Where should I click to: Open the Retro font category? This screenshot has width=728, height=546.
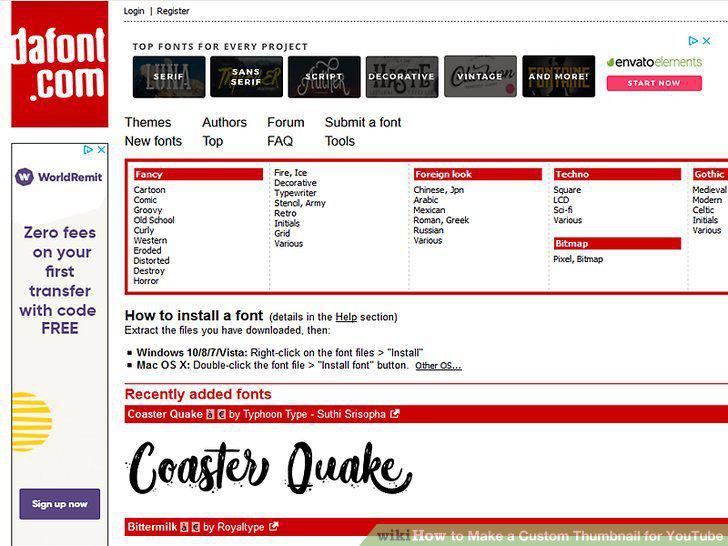[285, 213]
